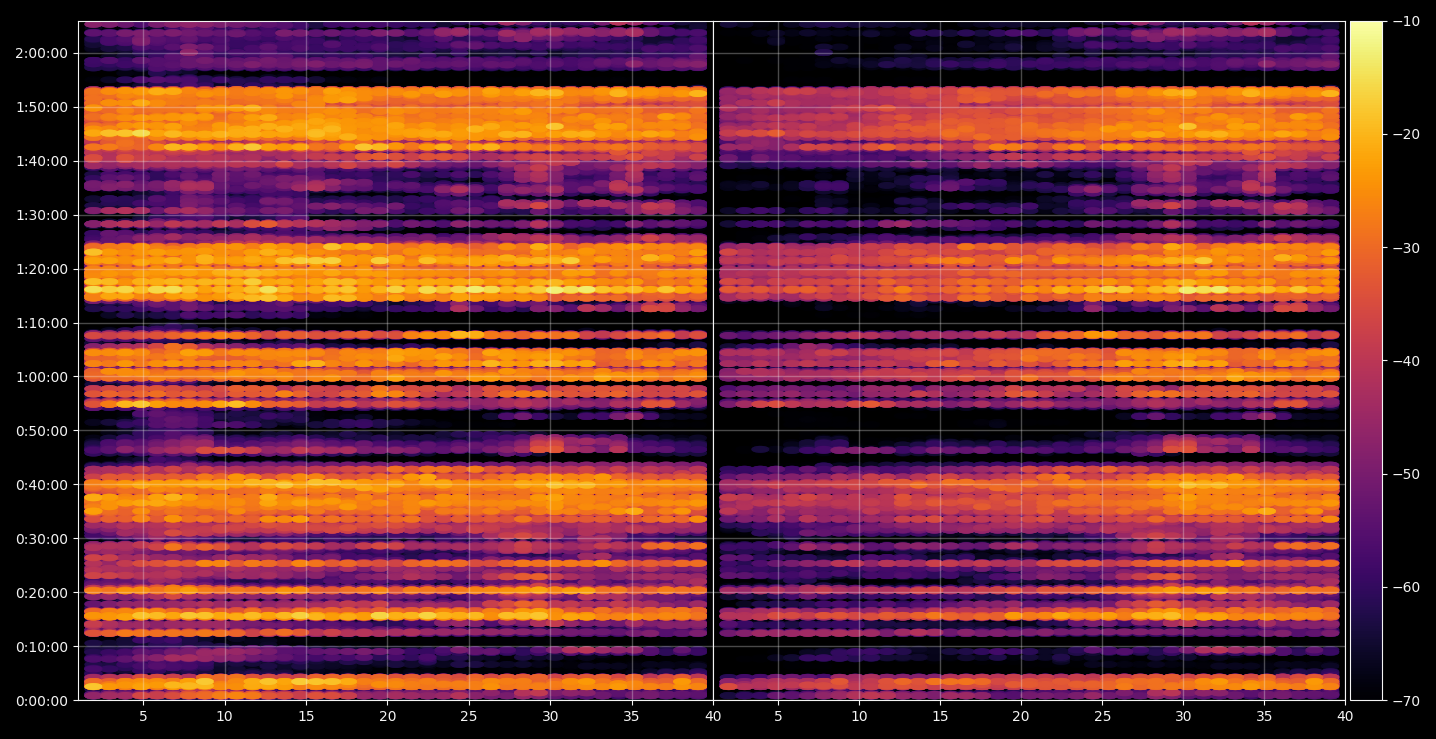Click the 0:40:00 y-axis tick label

[40, 485]
